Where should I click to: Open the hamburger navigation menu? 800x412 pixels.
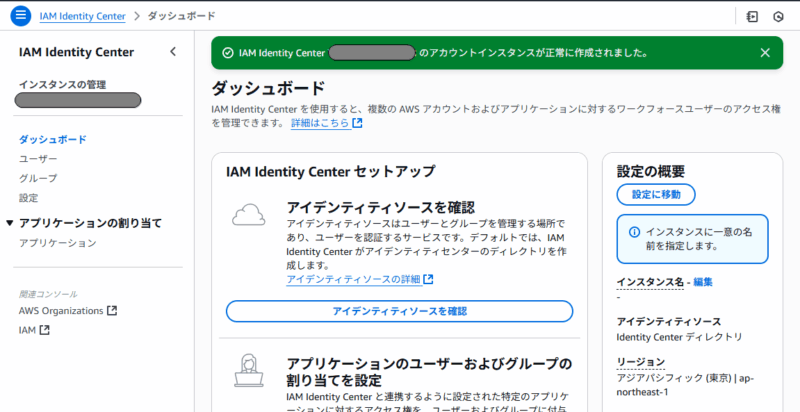coord(21,15)
